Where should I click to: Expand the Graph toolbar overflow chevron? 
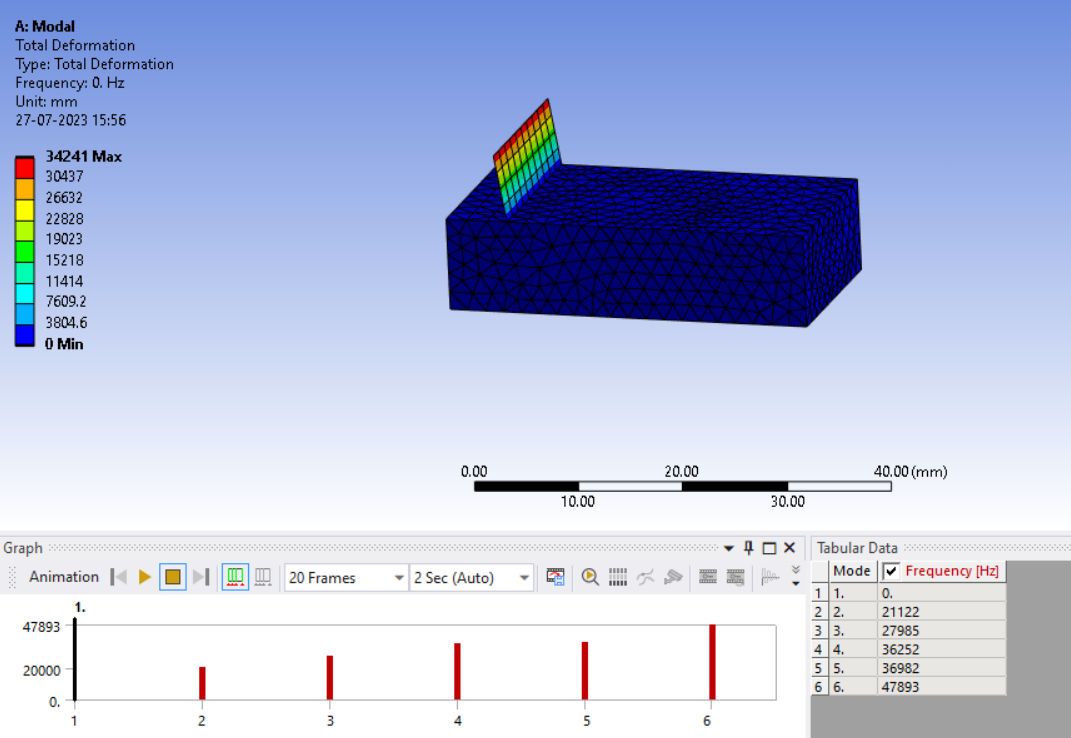coord(796,576)
